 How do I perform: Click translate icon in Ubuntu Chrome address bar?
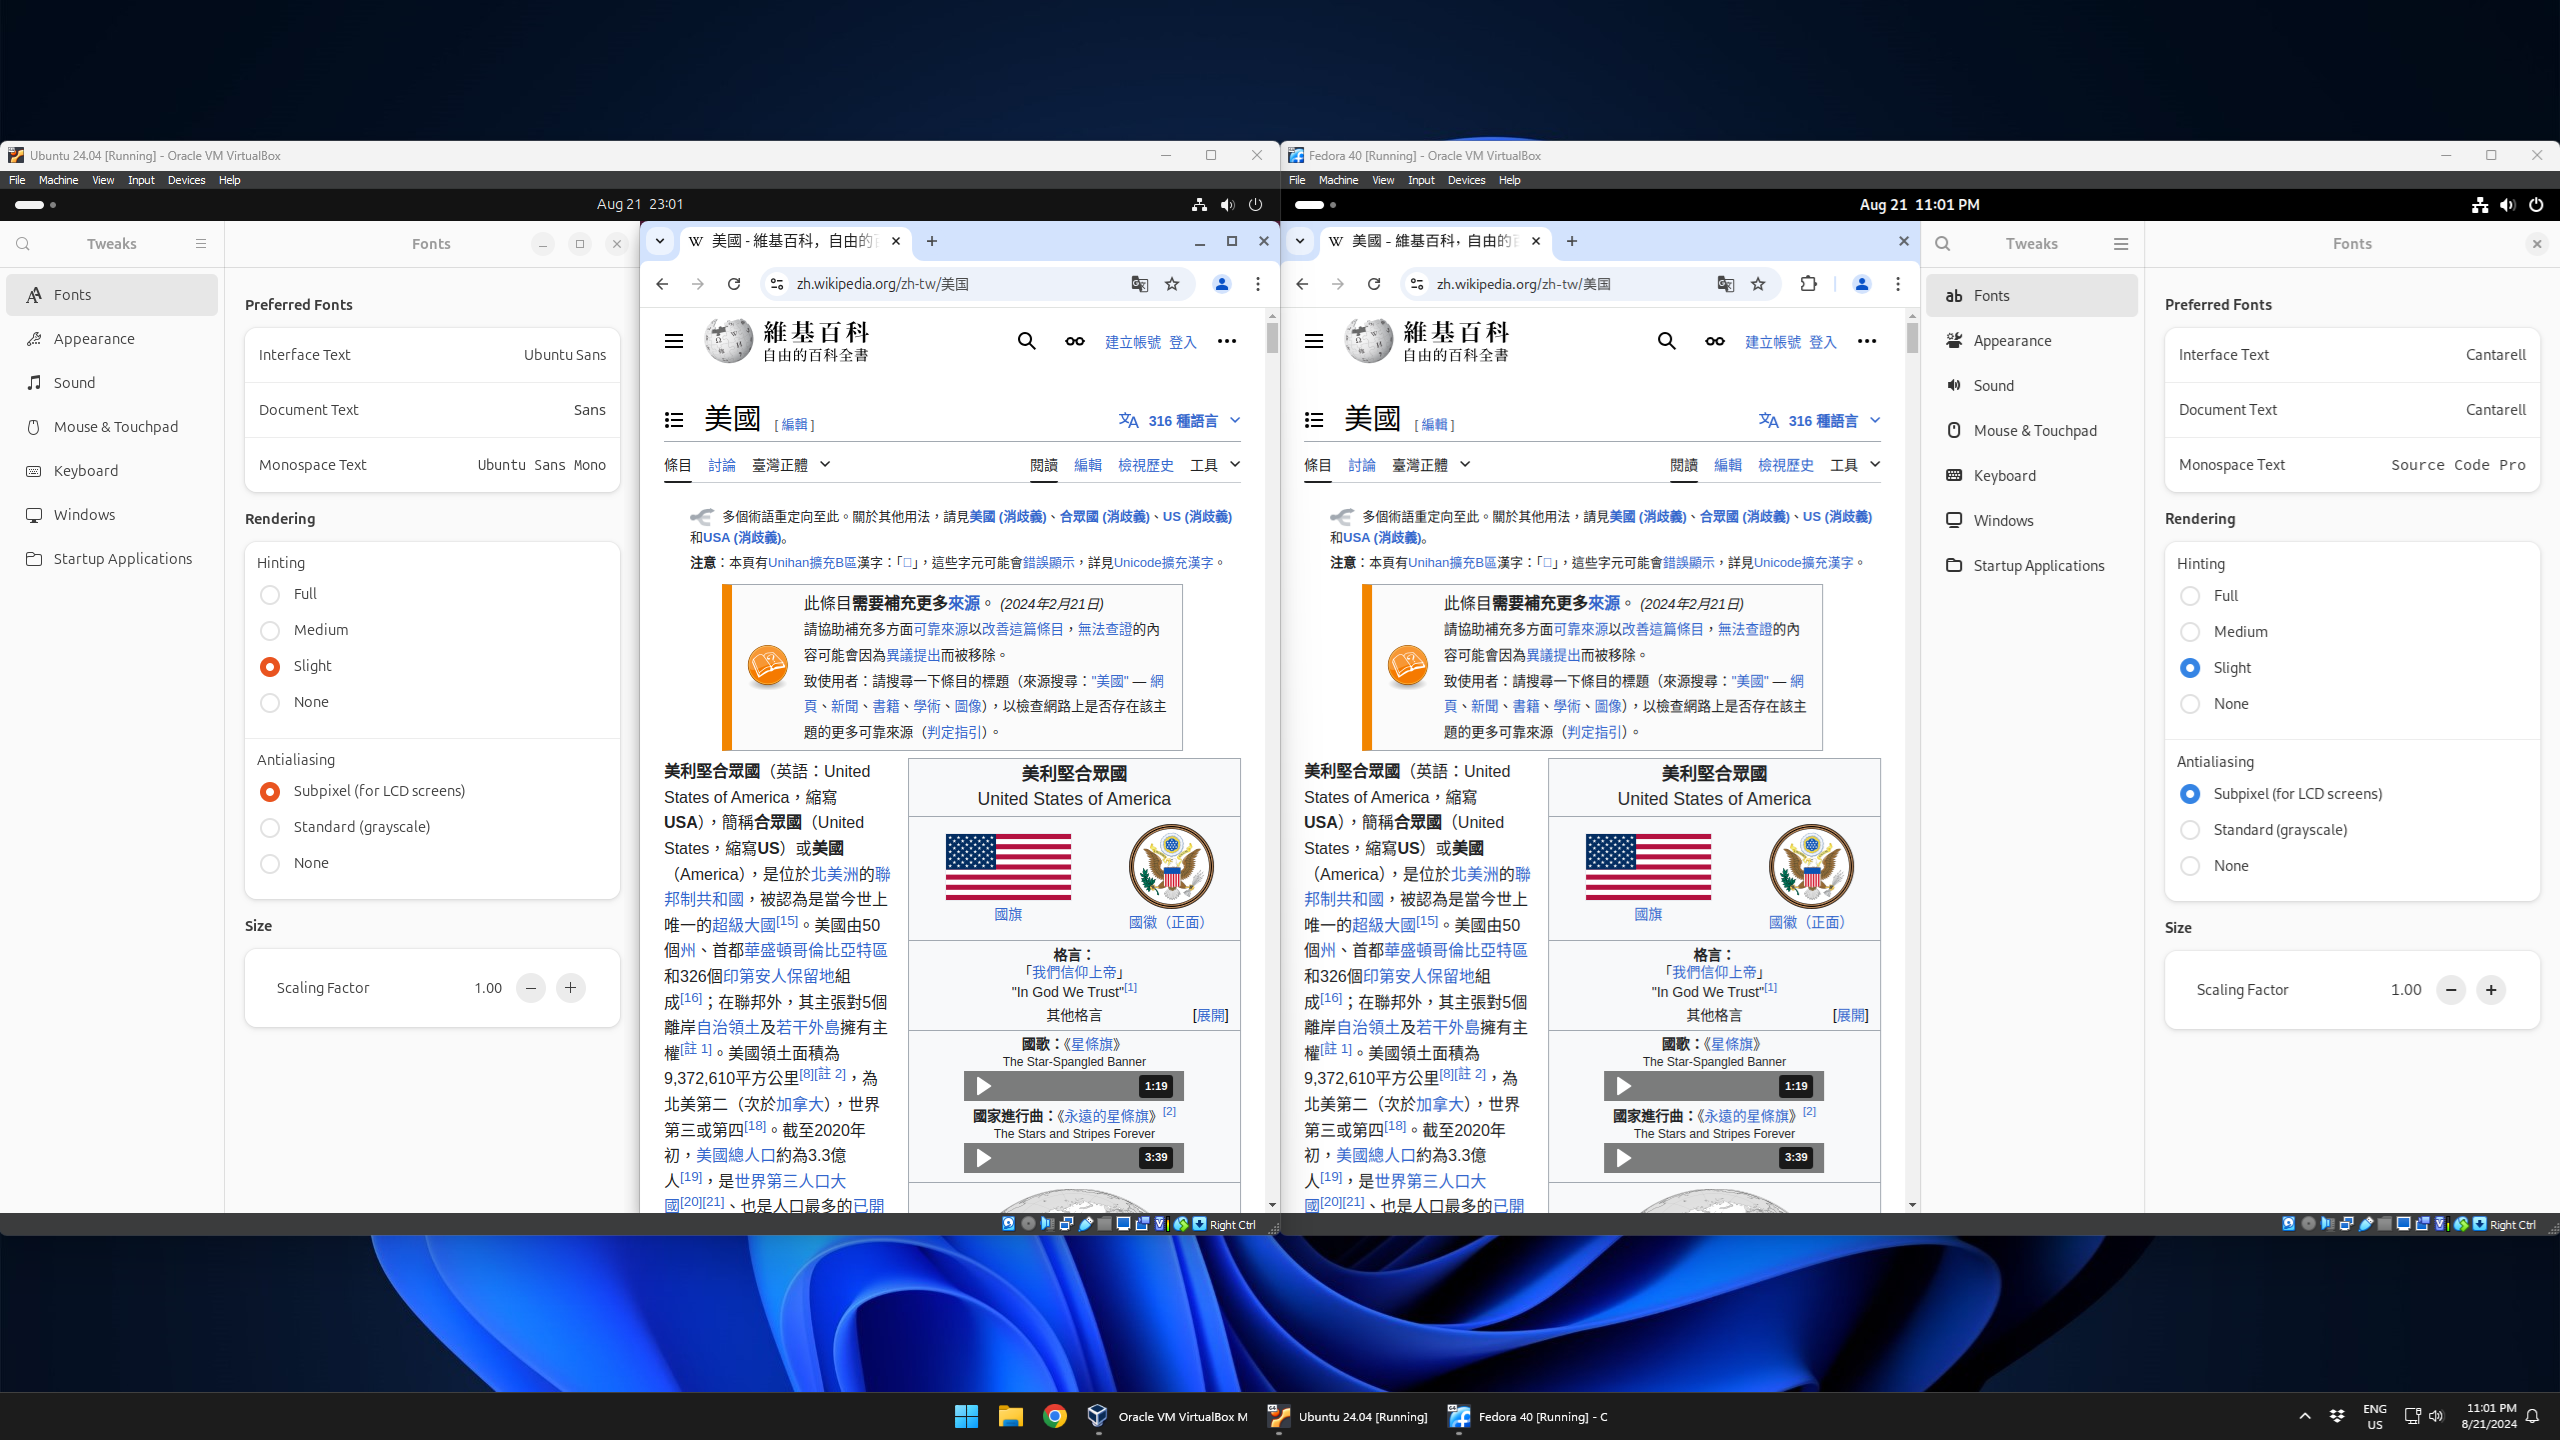1139,284
